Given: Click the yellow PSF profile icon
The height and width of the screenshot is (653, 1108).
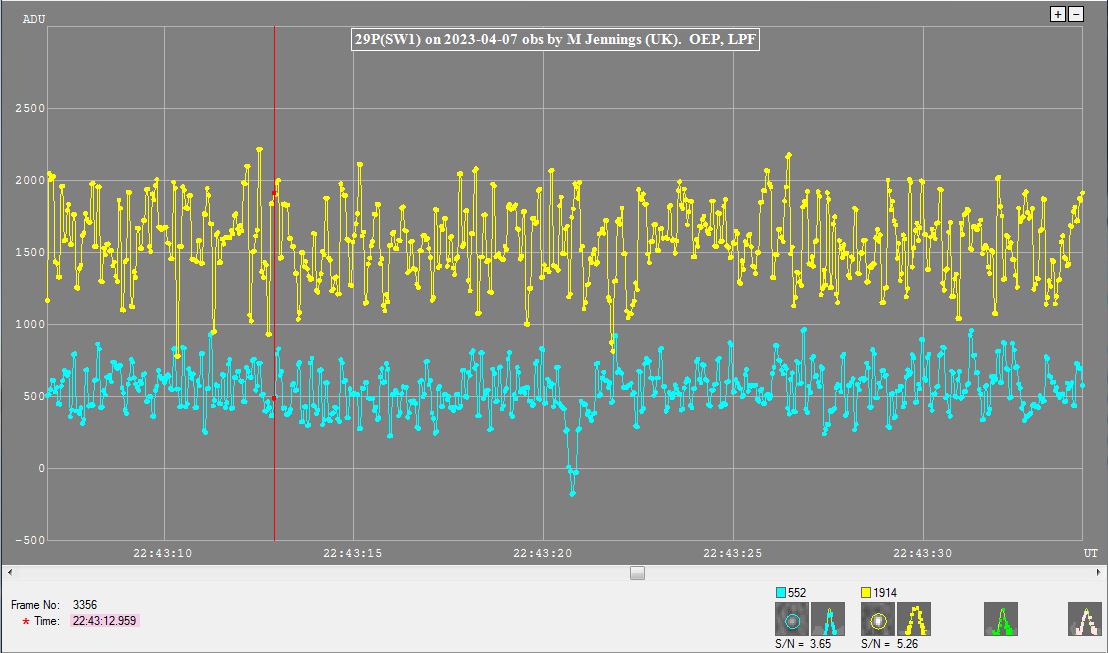Looking at the screenshot, I should (914, 619).
